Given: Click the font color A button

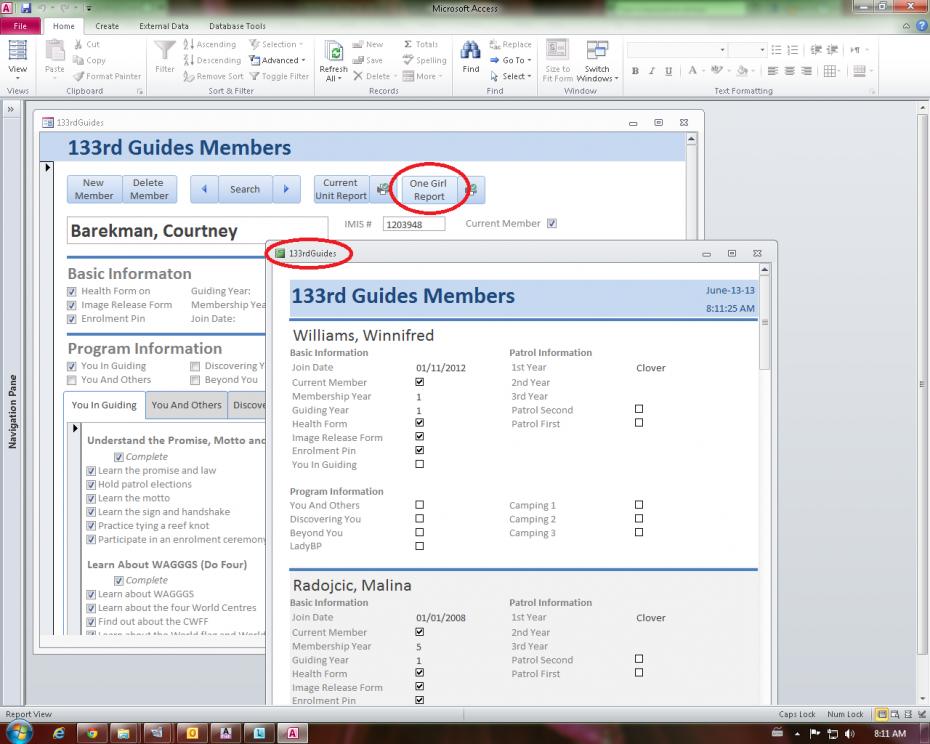Looking at the screenshot, I should pos(692,71).
